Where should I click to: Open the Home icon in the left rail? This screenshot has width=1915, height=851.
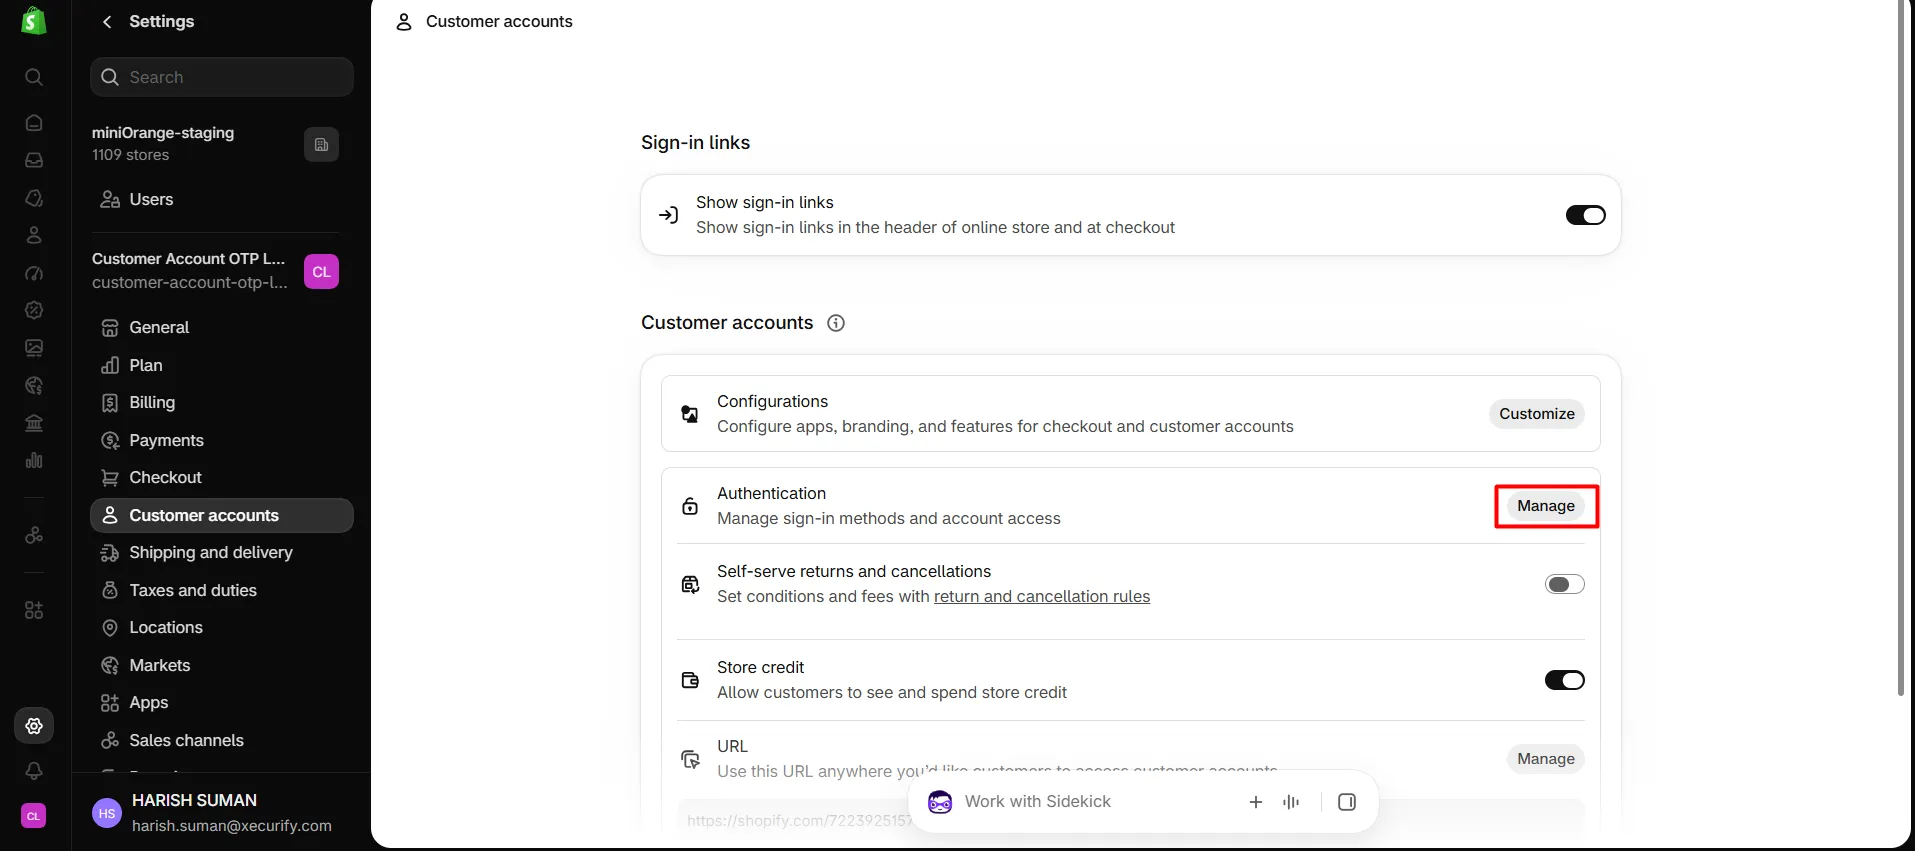coord(34,123)
